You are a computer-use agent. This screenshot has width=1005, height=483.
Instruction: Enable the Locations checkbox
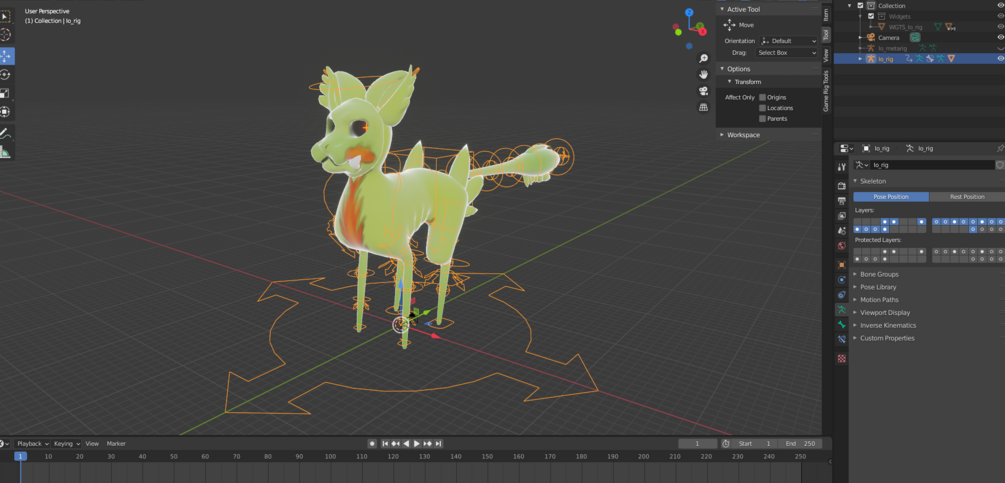(762, 108)
